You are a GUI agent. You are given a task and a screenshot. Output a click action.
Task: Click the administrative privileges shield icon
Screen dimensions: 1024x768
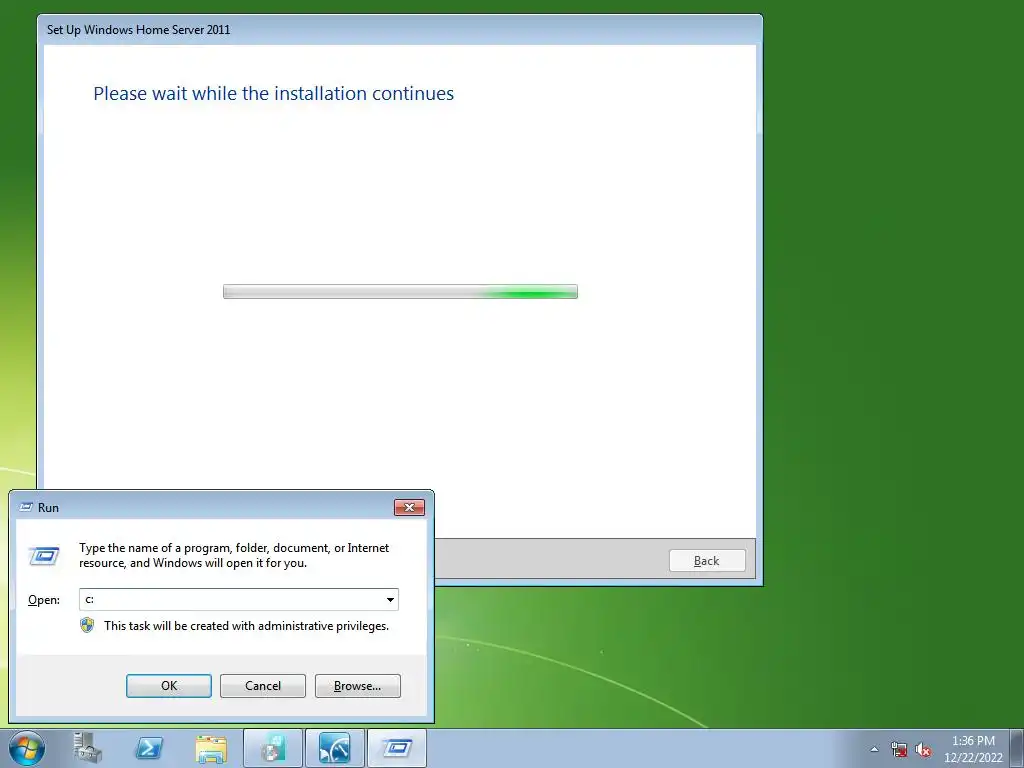point(87,626)
